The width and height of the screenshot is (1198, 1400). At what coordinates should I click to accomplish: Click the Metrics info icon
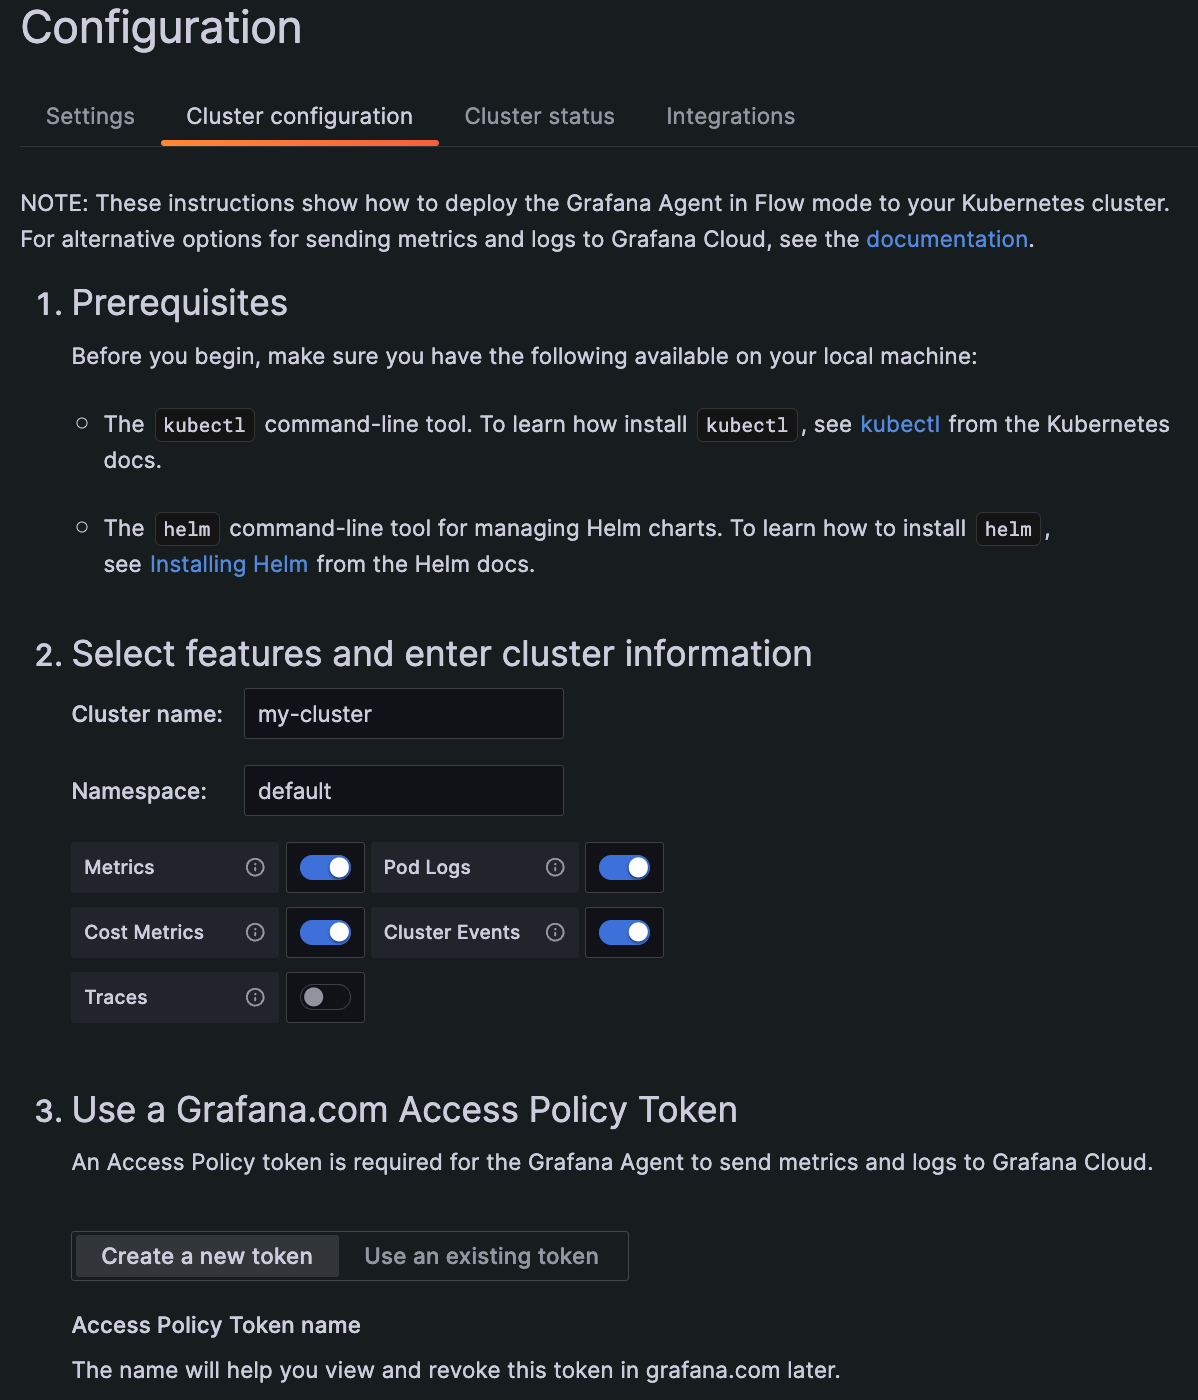[x=255, y=867]
